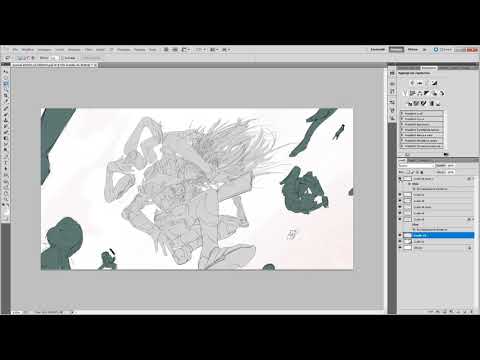The height and width of the screenshot is (360, 480).
Task: Select the Move tool
Action: tap(6, 72)
